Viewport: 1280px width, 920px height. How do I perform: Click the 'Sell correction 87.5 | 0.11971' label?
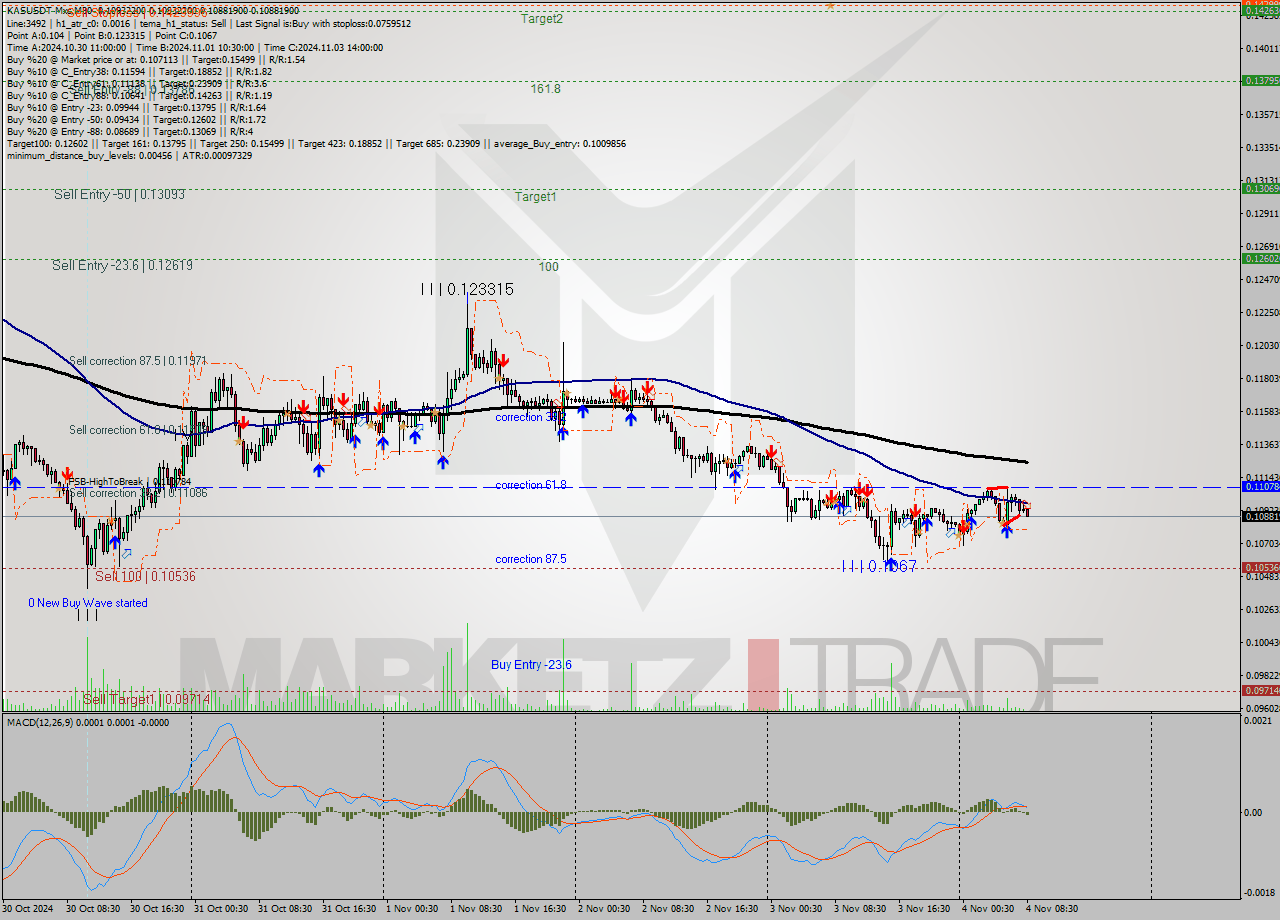138,359
